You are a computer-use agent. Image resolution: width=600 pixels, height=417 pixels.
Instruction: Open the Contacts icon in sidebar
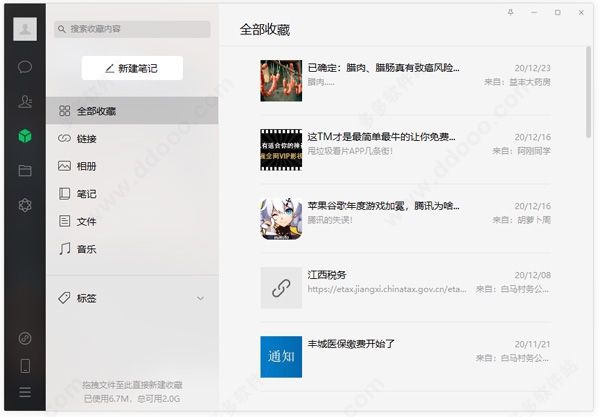tap(25, 101)
